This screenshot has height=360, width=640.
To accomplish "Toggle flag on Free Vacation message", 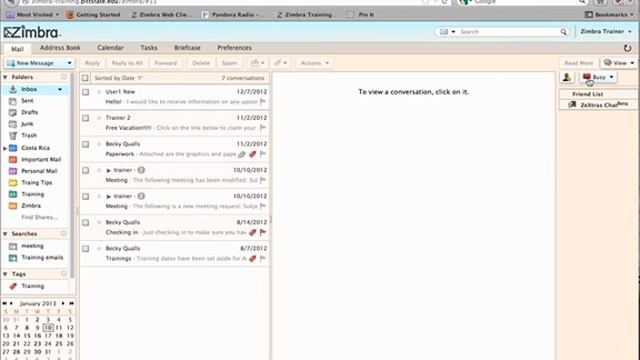I will point(263,128).
